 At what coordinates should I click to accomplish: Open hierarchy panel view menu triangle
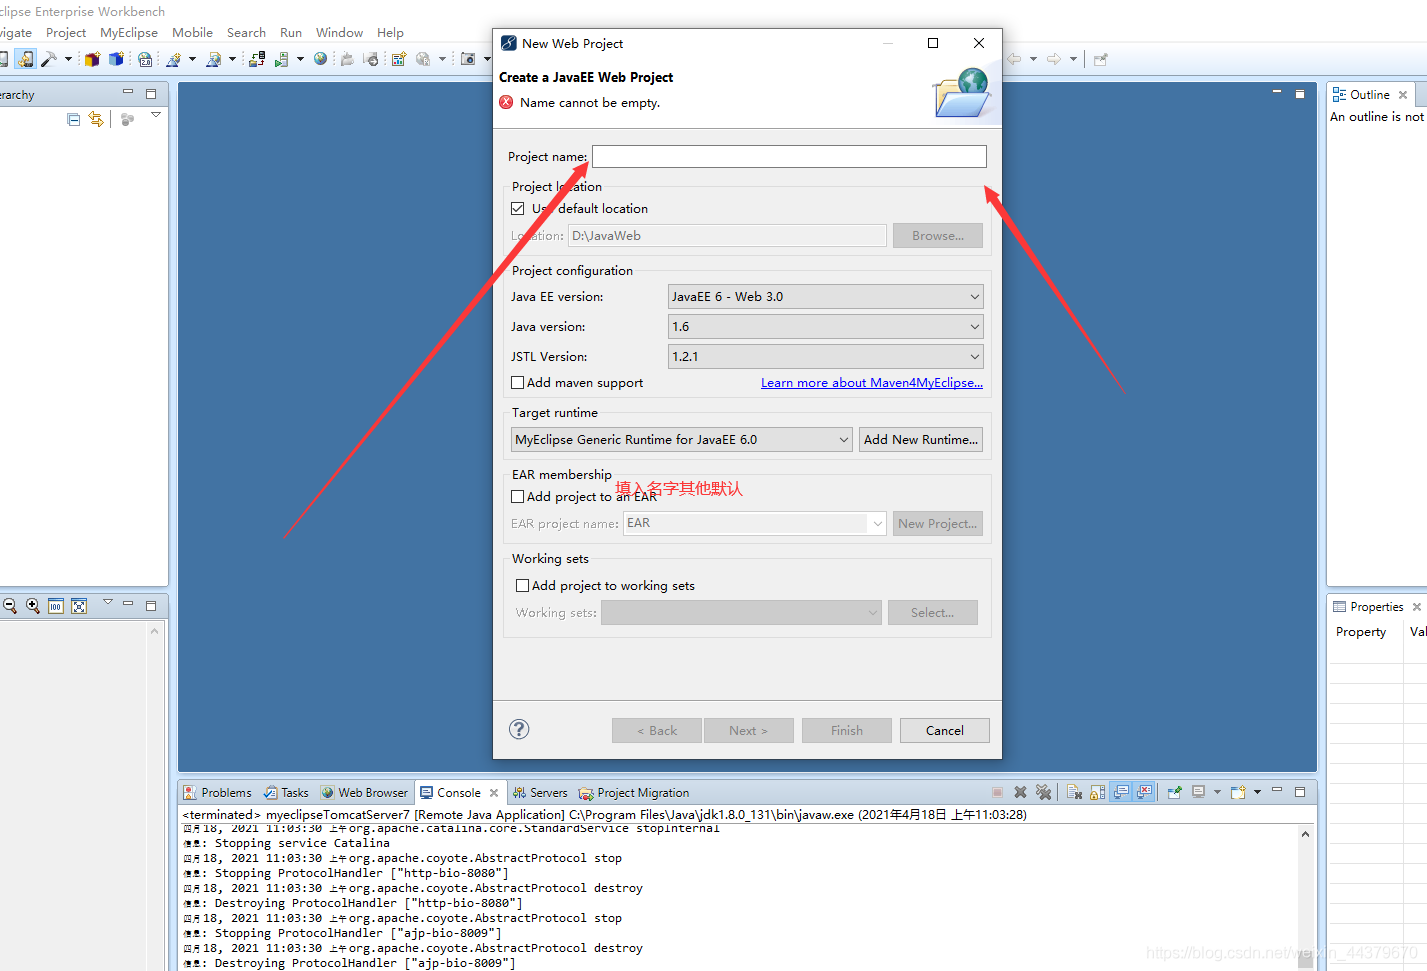coord(156,115)
